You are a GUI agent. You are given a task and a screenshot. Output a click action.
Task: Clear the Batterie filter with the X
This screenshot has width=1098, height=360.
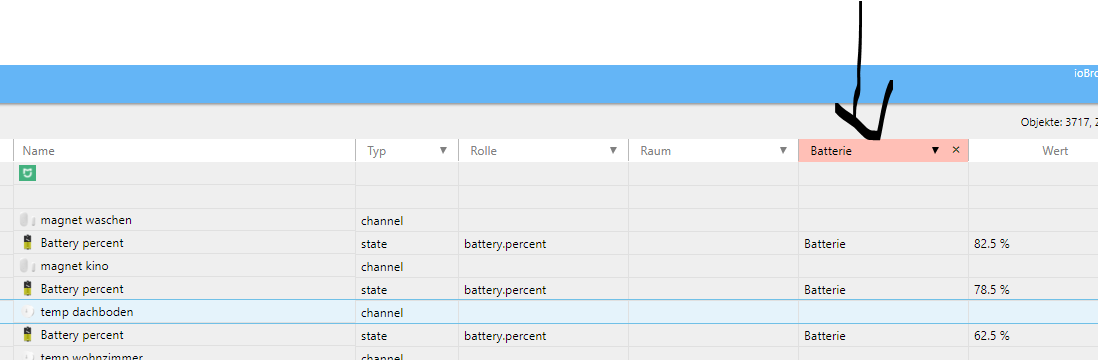[x=956, y=150]
